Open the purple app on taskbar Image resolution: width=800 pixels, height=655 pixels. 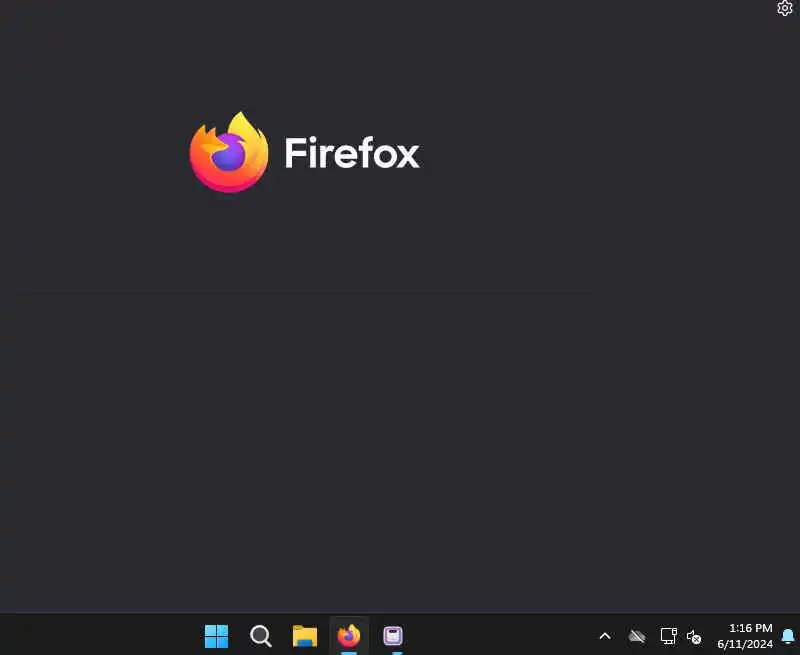tap(393, 636)
